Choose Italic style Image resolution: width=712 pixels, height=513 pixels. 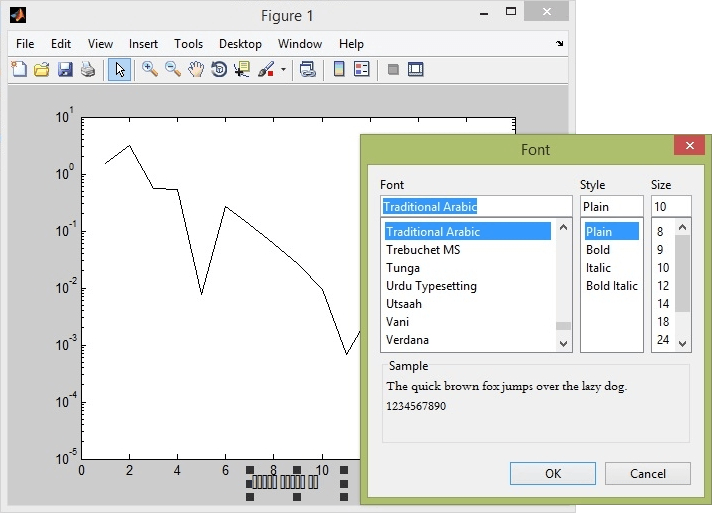pyautogui.click(x=612, y=268)
